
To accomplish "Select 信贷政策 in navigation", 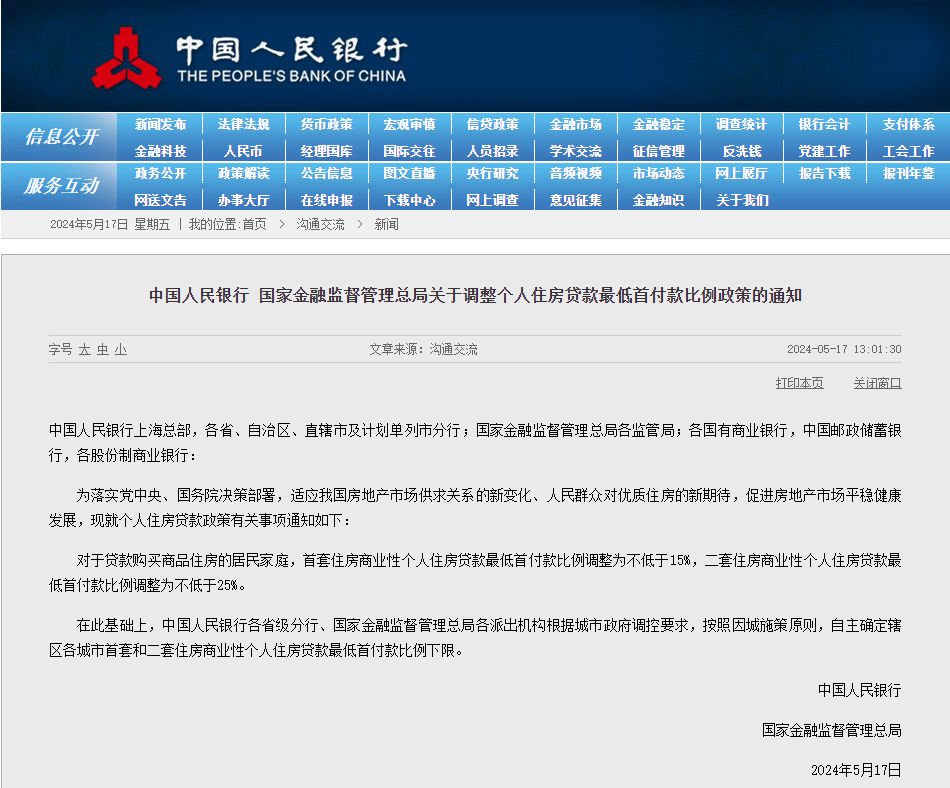I will tap(493, 124).
